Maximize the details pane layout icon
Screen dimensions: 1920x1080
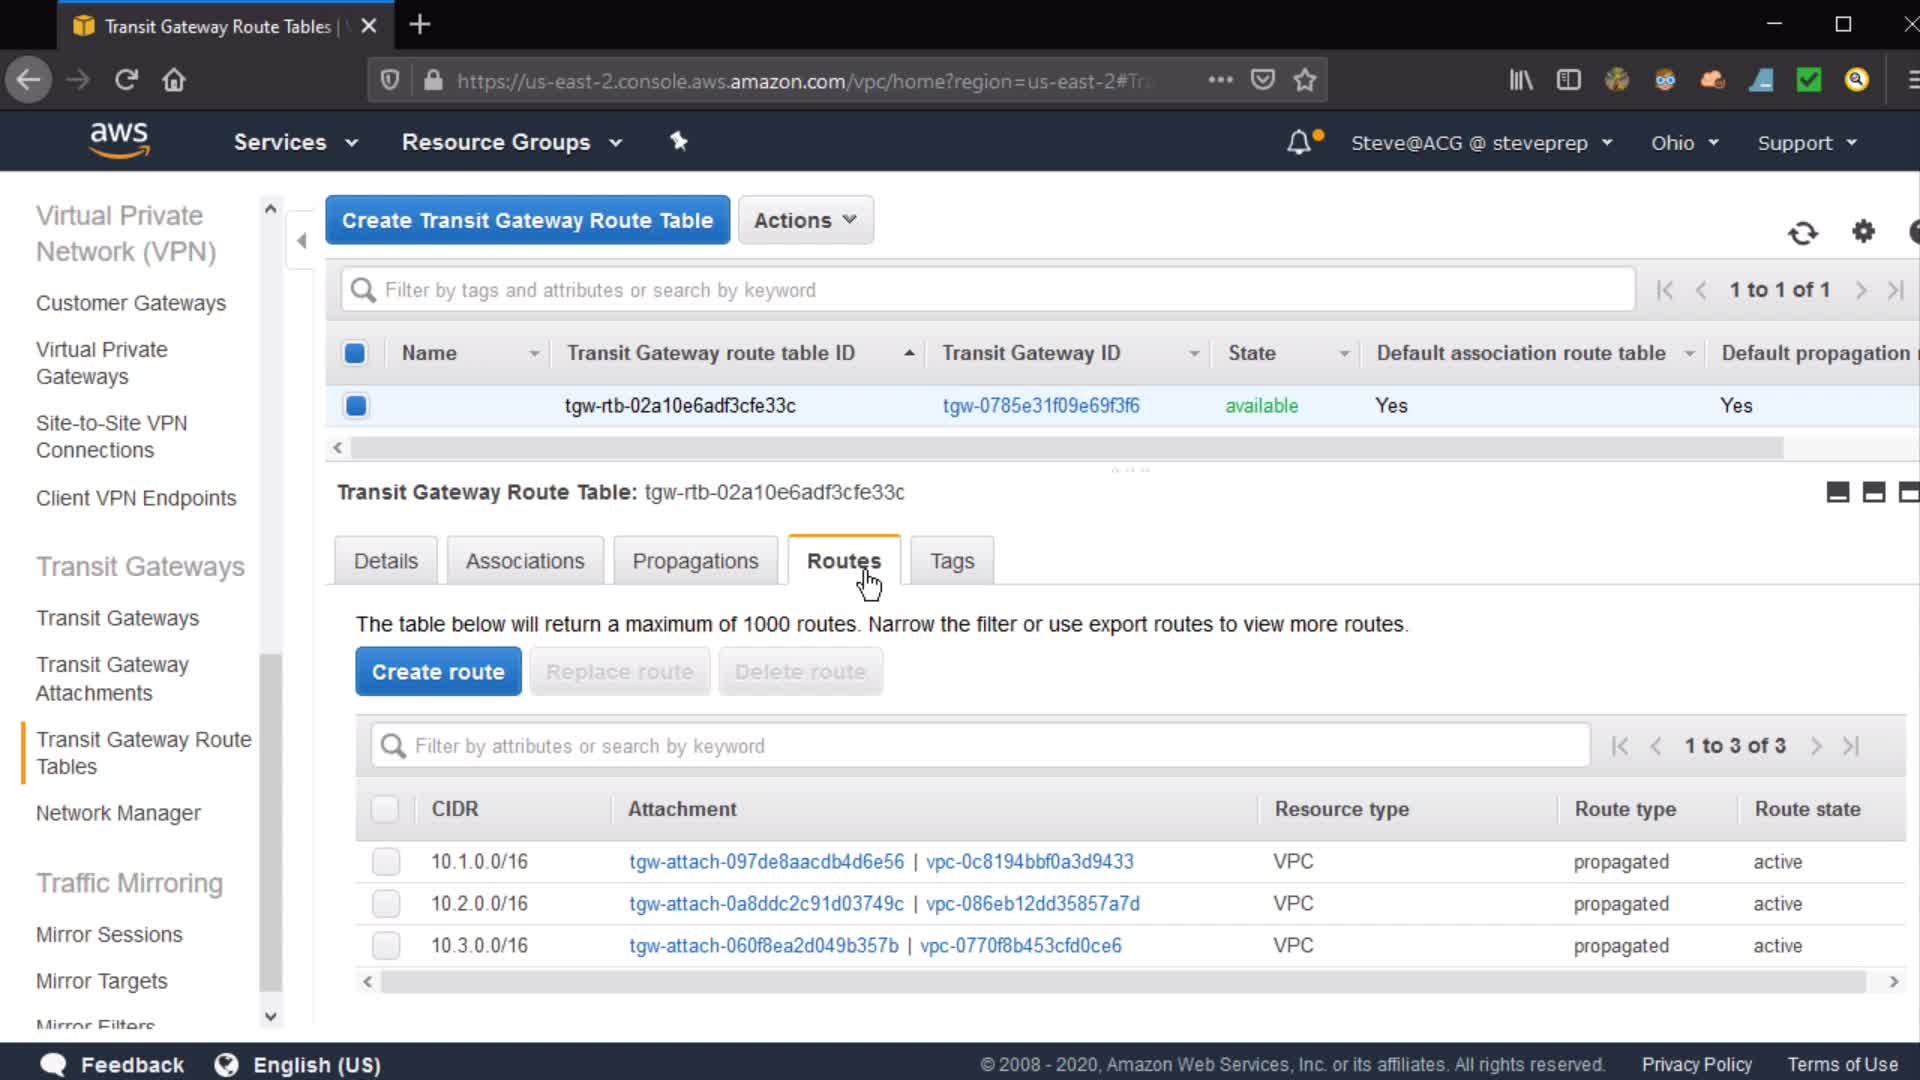coord(1907,492)
